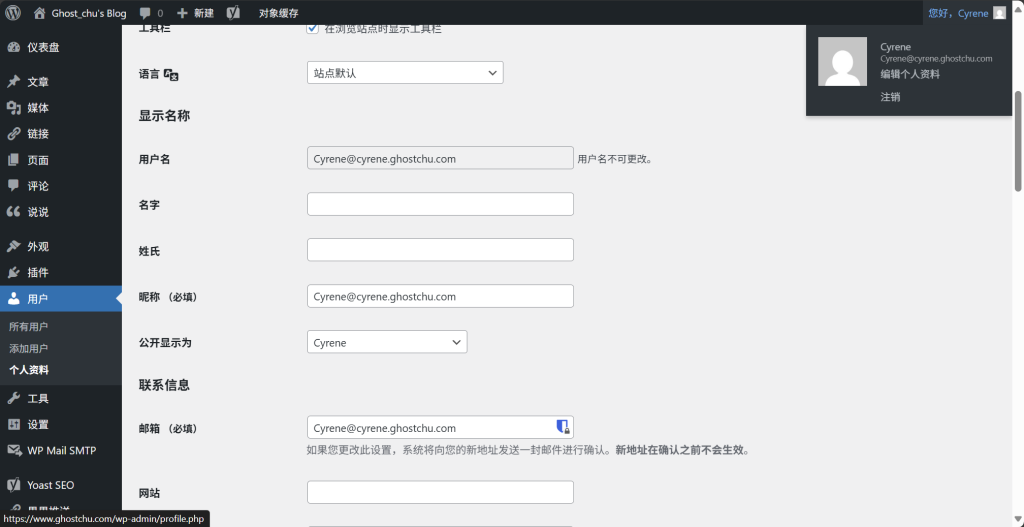Open 对象缓存 in the admin bar
The height and width of the screenshot is (527, 1024).
click(279, 13)
